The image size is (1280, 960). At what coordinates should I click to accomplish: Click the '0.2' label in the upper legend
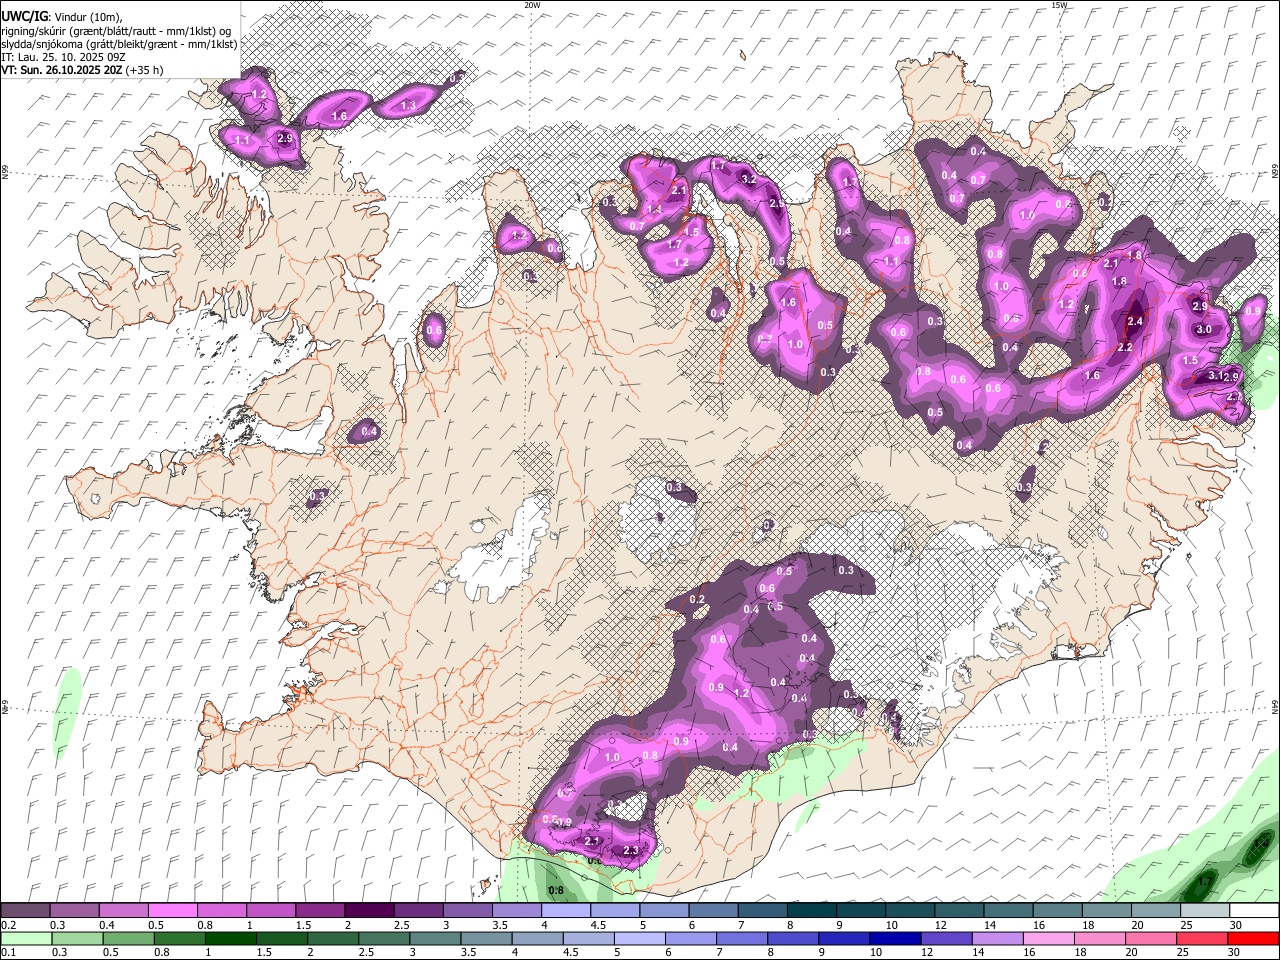click(x=8, y=925)
